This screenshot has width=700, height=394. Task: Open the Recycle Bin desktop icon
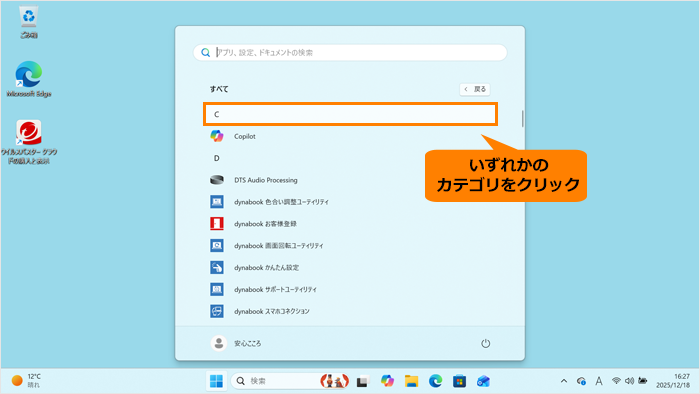29,22
